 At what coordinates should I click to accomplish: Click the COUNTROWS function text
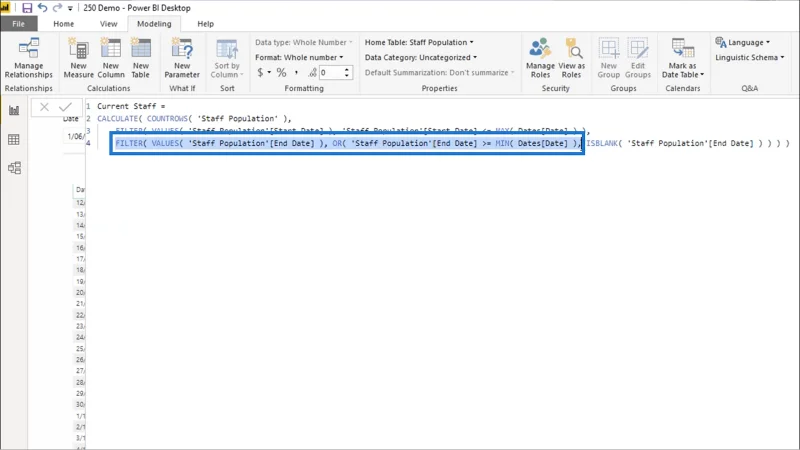(x=167, y=118)
